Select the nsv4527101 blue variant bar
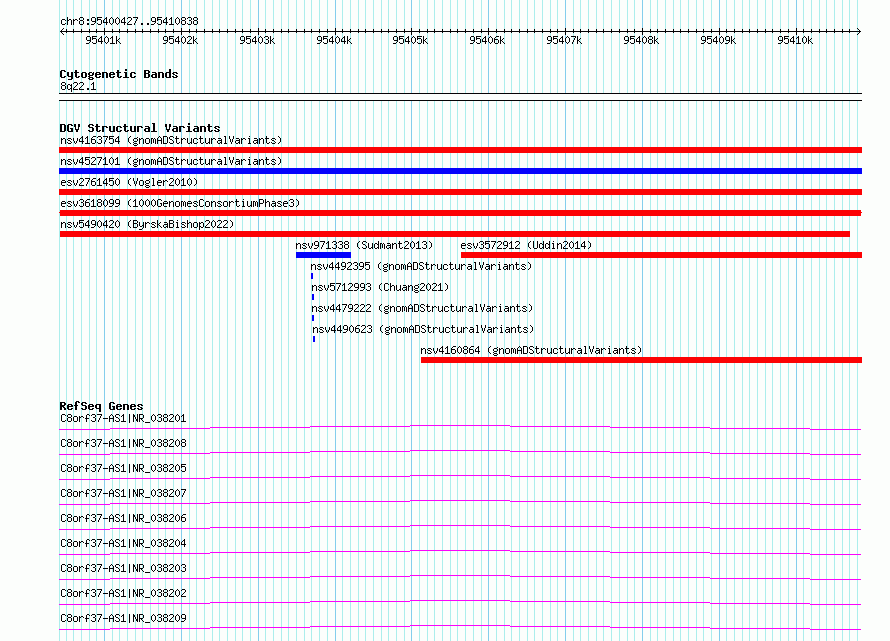 pyautogui.click(x=460, y=171)
